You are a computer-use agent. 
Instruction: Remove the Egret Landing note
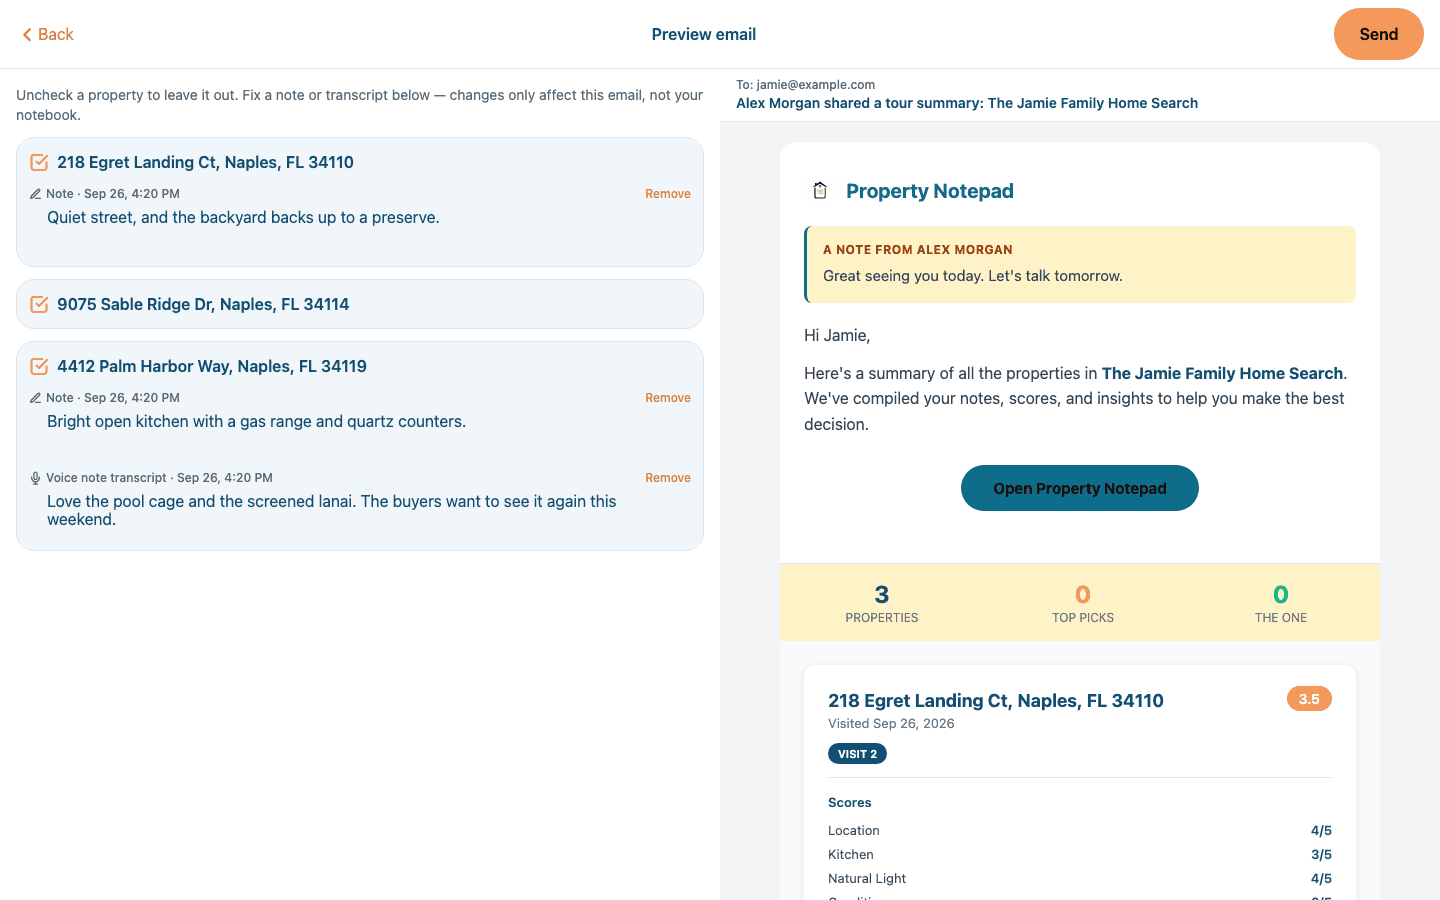pyautogui.click(x=668, y=194)
